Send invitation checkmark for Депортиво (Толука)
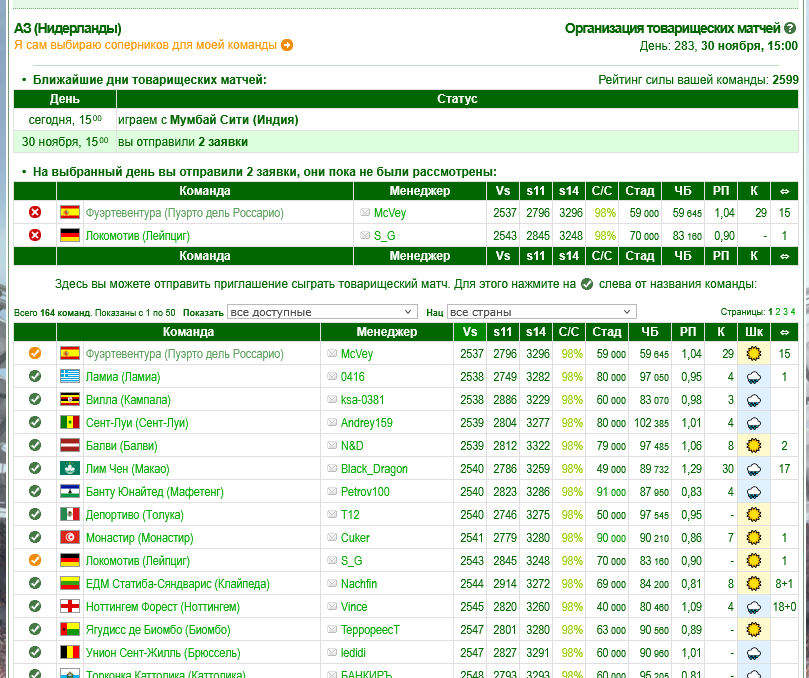This screenshot has width=809, height=678. [x=35, y=514]
